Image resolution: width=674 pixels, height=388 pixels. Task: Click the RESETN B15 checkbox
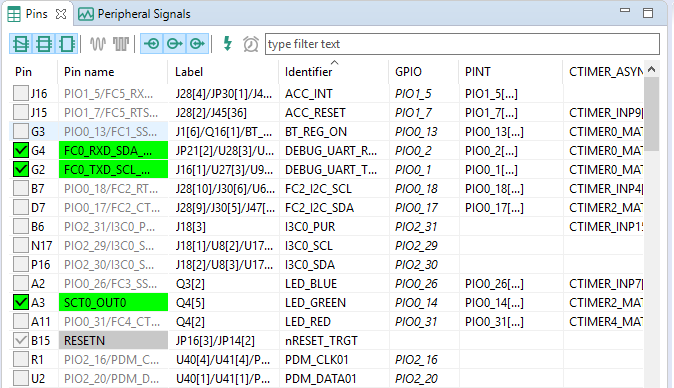coord(21,340)
